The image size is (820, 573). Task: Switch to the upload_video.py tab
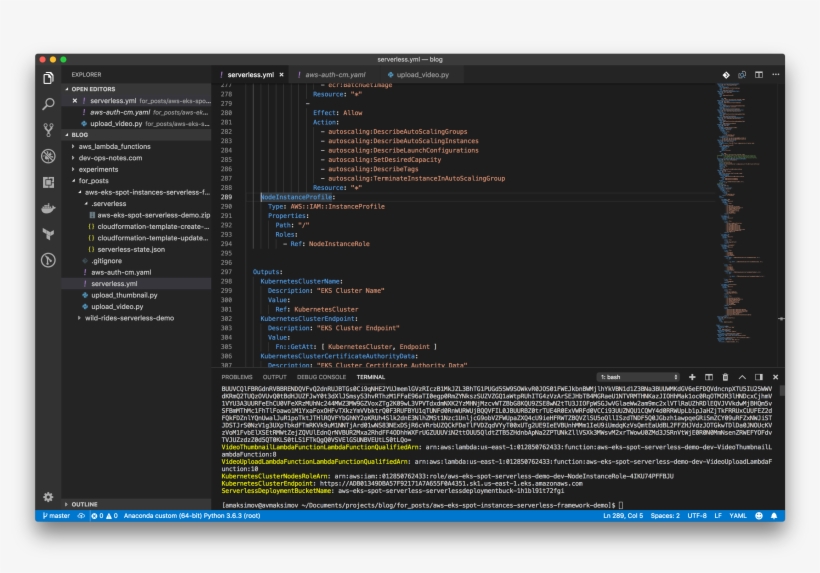click(x=423, y=75)
